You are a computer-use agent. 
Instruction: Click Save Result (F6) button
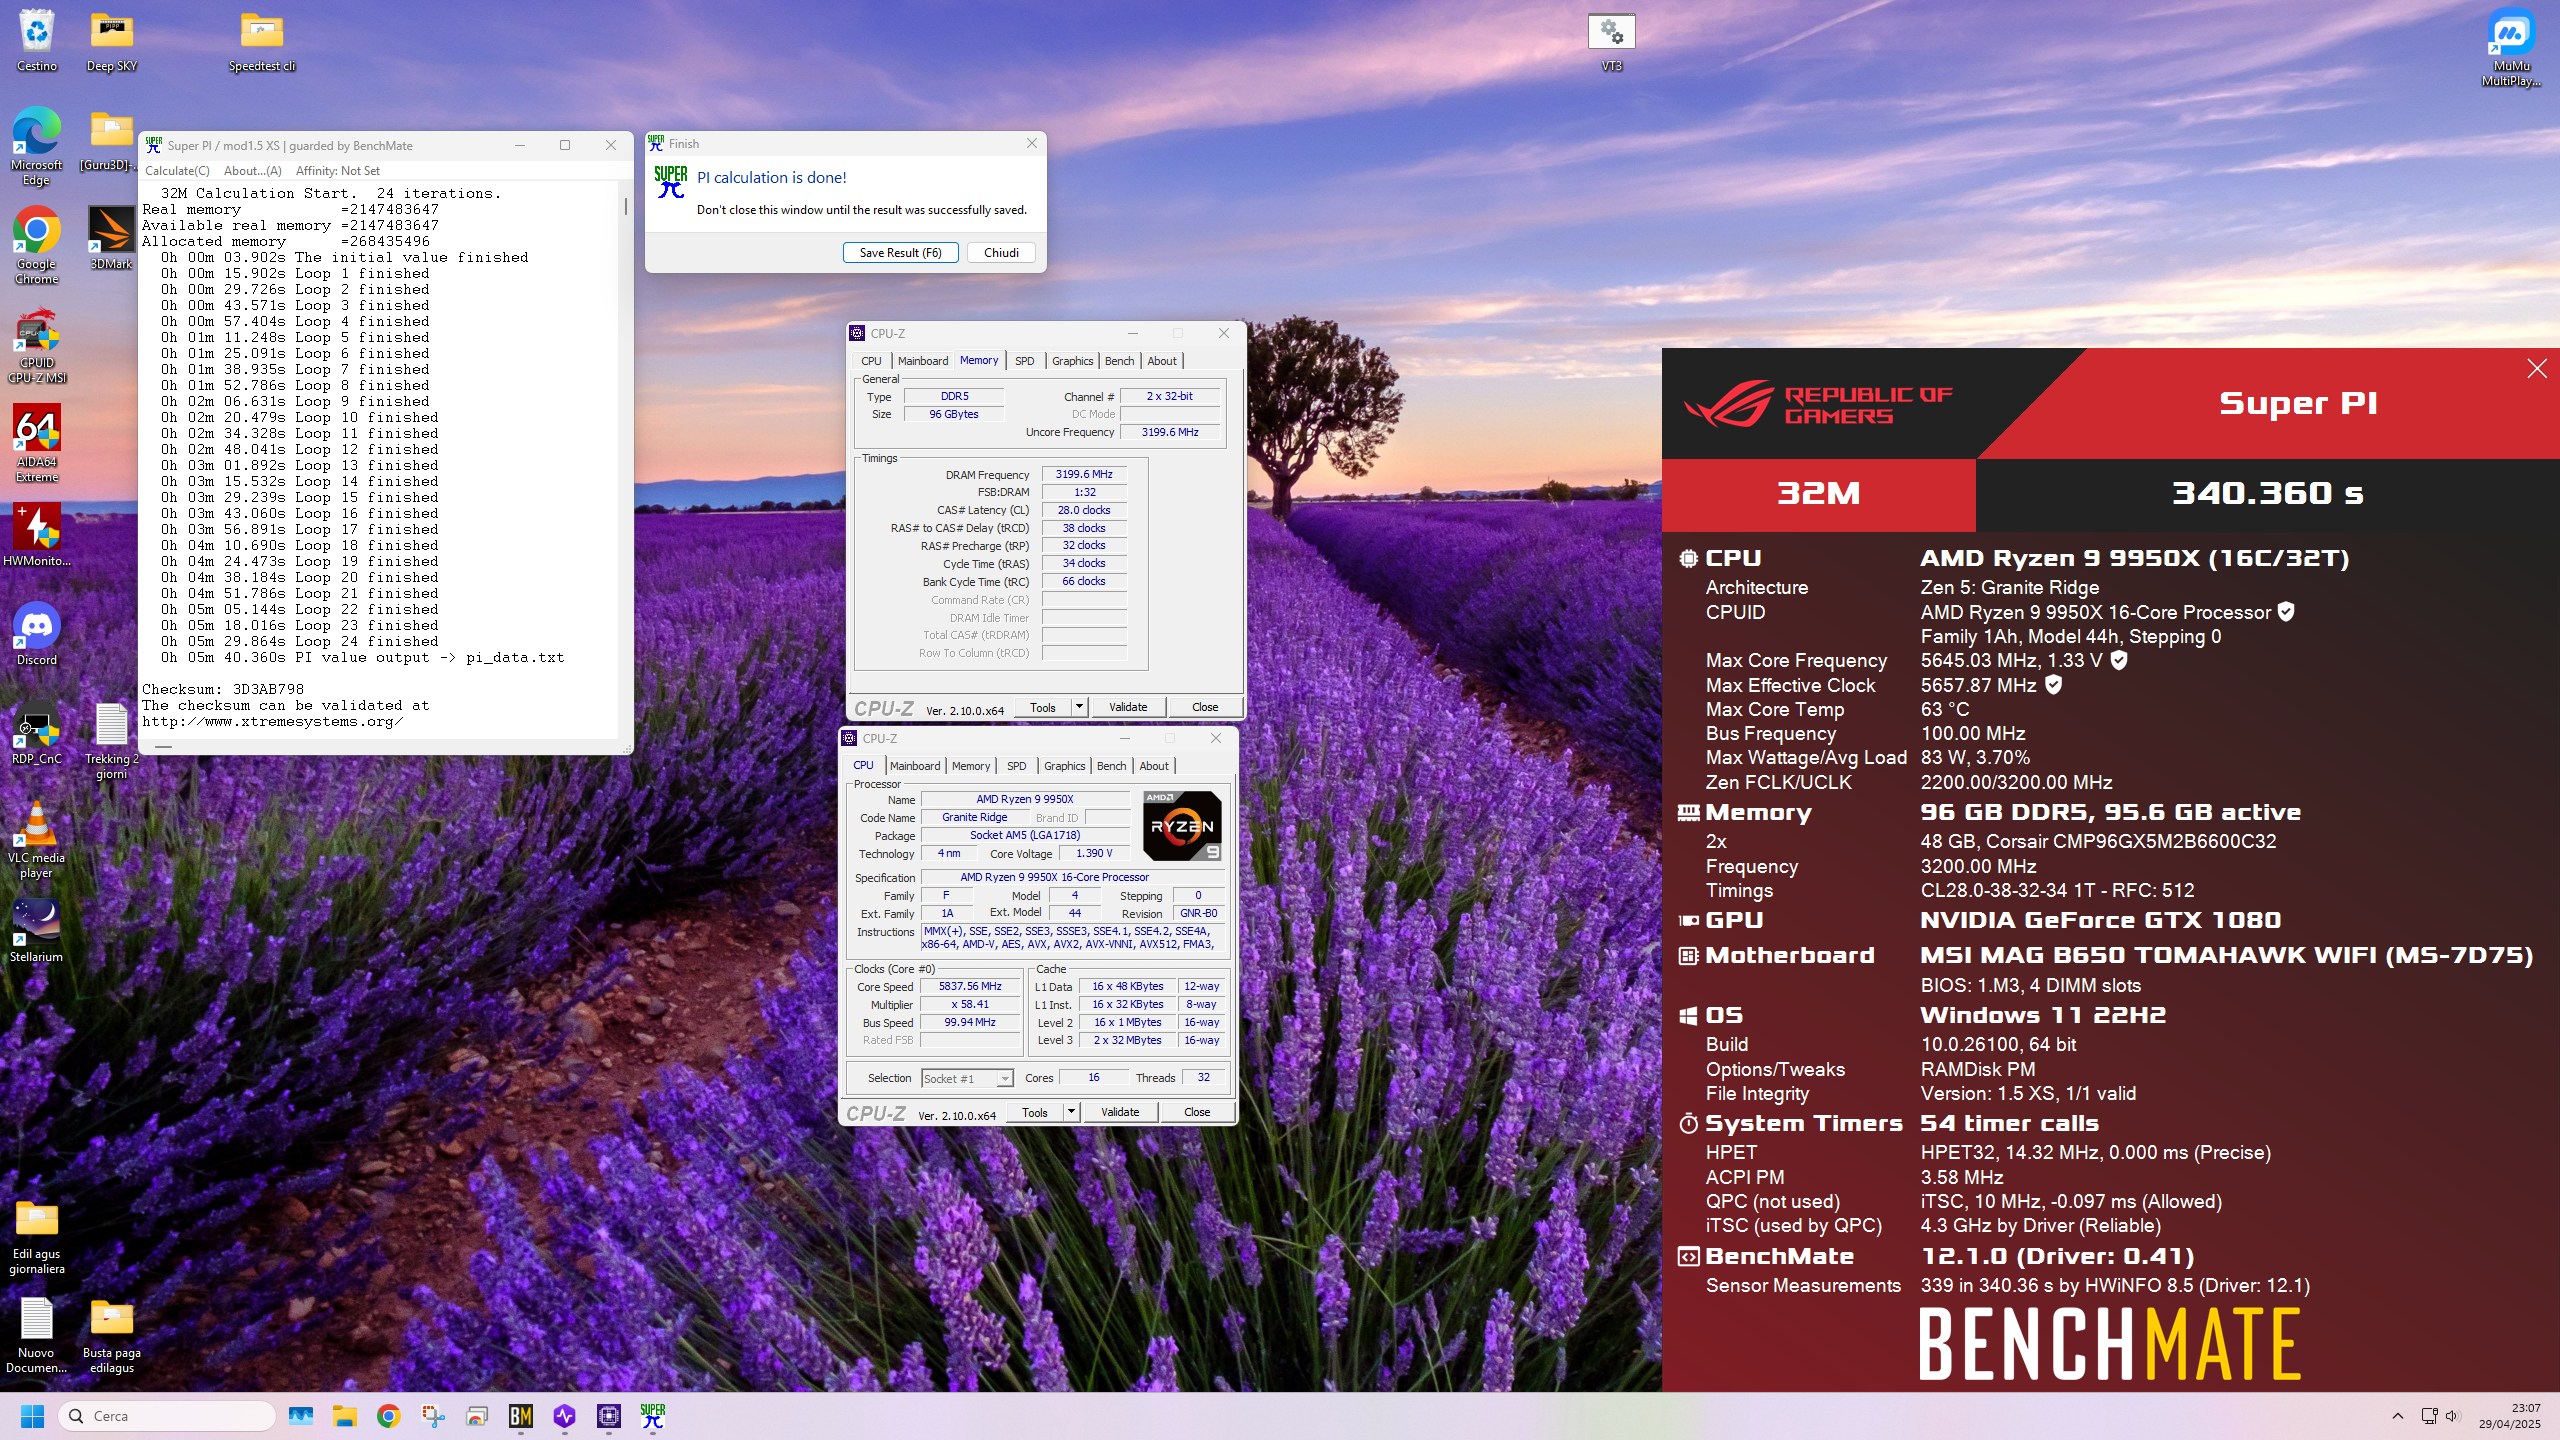coord(900,253)
